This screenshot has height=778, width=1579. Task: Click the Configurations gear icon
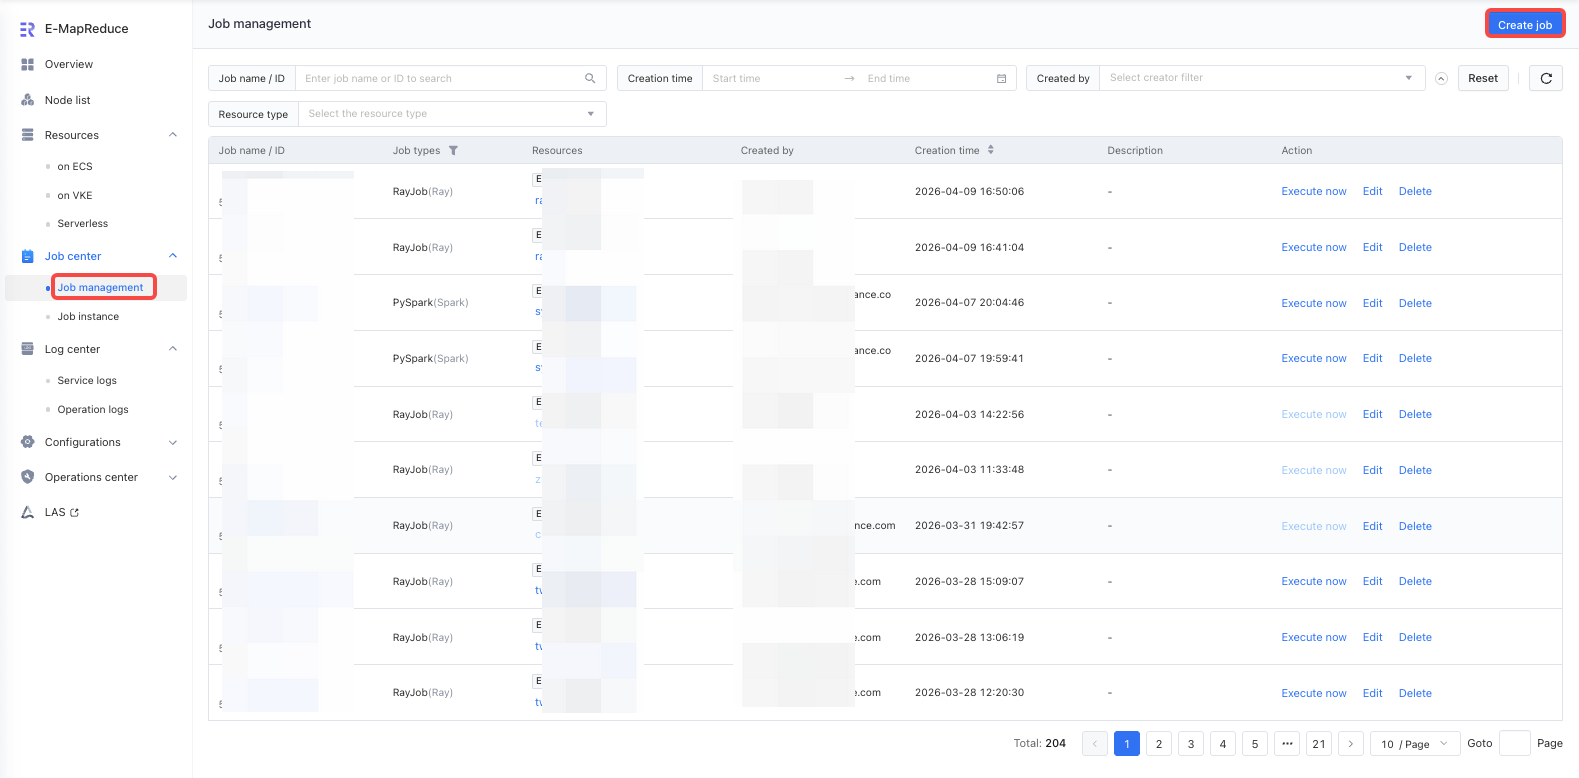click(x=28, y=442)
